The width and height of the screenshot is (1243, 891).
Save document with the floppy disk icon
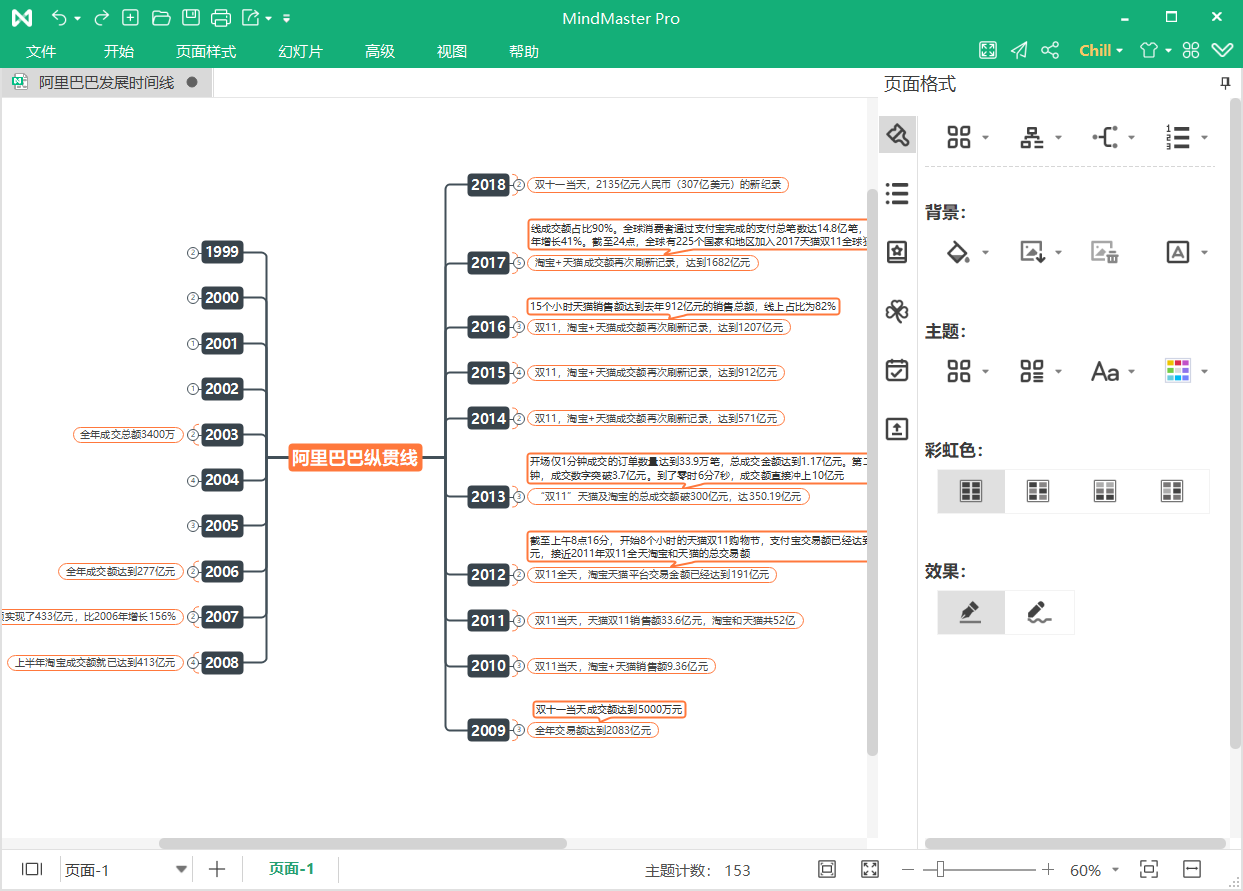point(190,18)
